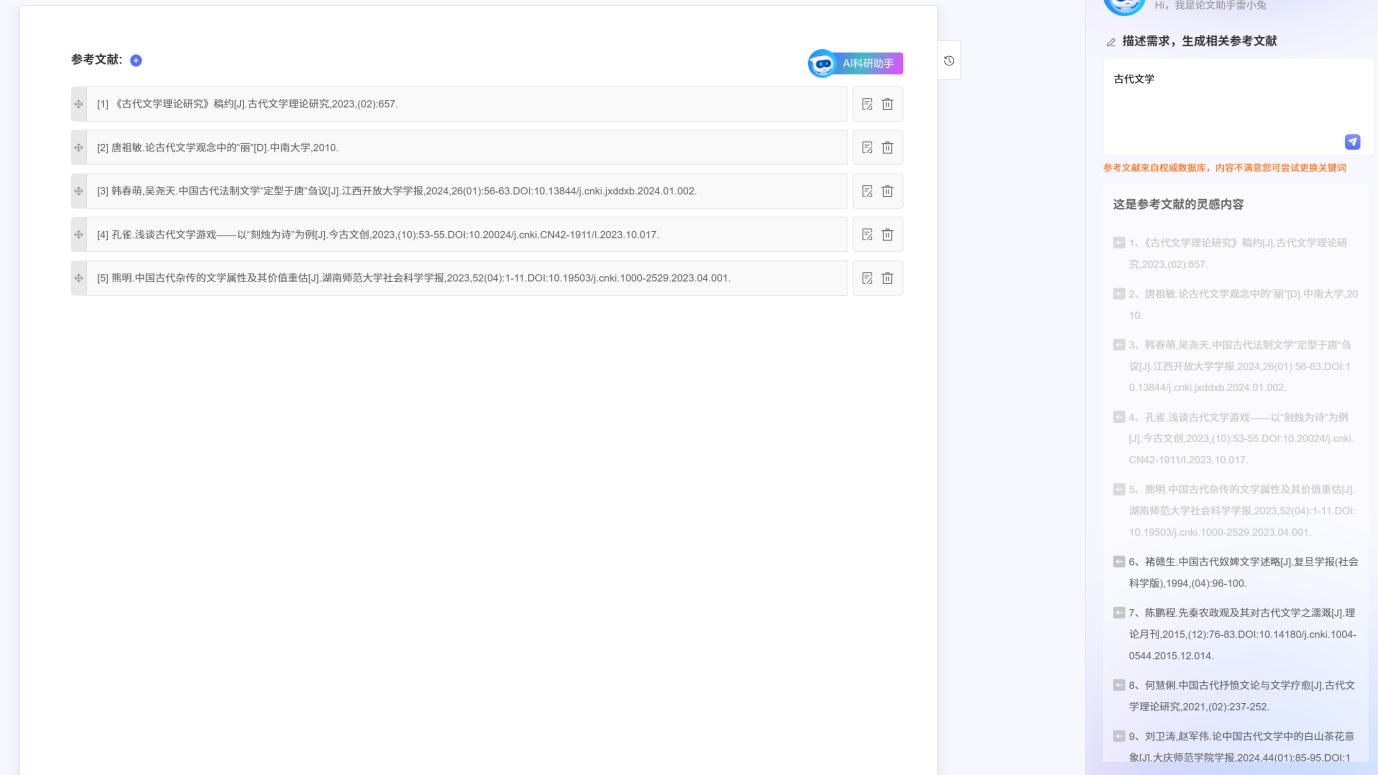
Task: Click the greyed insert icon for suggestion 4 孔雀
Action: (1119, 417)
